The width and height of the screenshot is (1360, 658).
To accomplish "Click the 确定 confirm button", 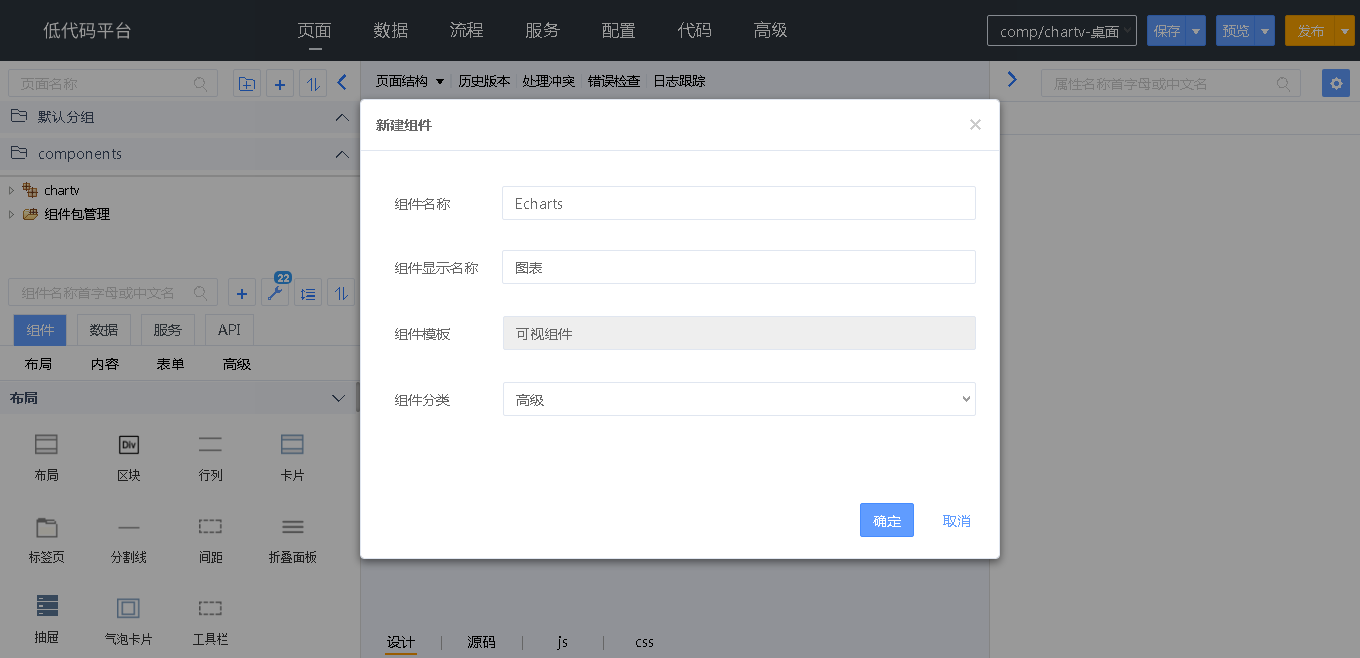I will (x=886, y=521).
